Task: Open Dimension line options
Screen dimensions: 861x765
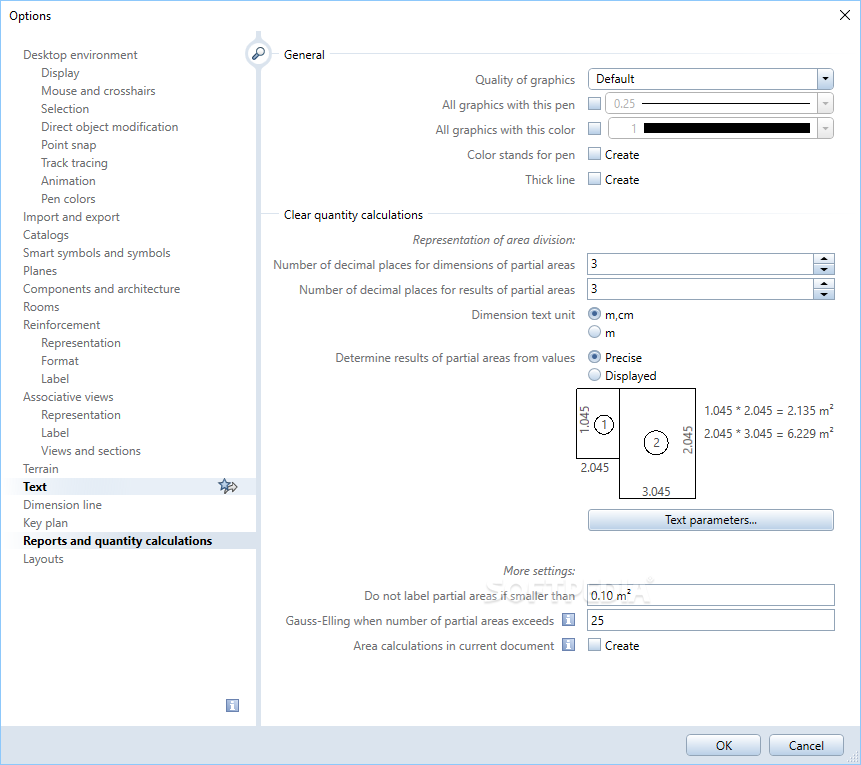Action: [x=62, y=505]
